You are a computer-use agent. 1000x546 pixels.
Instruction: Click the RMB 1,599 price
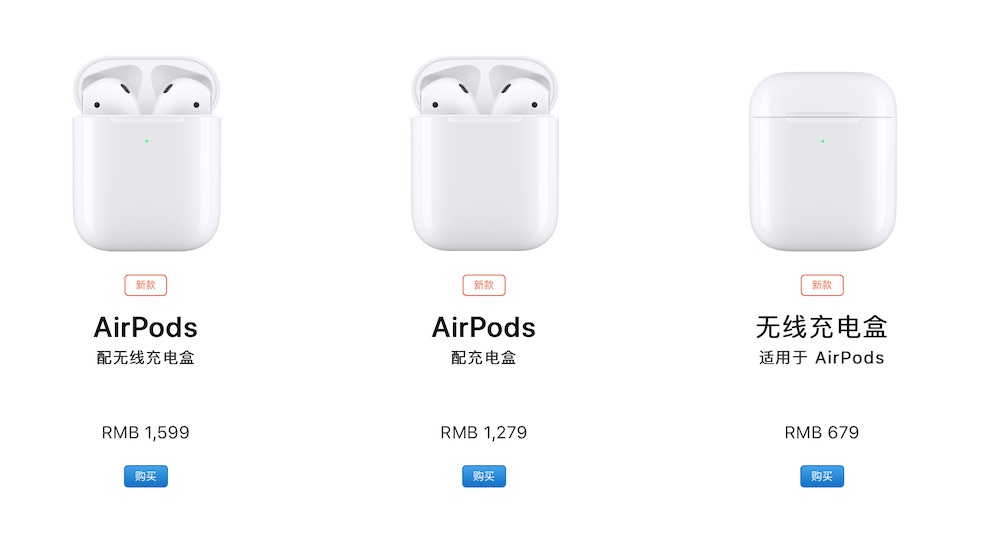(146, 433)
